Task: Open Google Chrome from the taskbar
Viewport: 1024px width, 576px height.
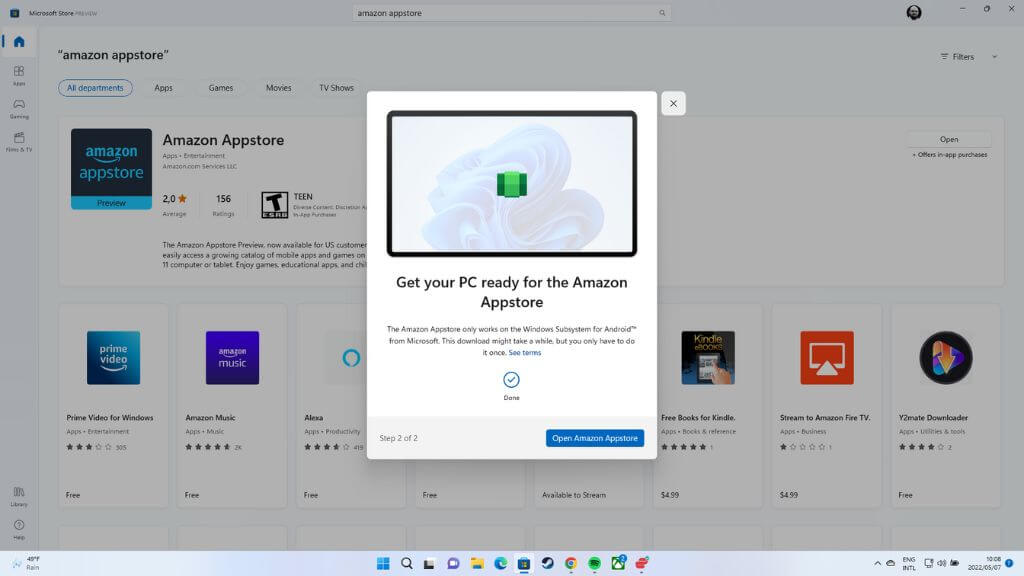Action: (571, 563)
